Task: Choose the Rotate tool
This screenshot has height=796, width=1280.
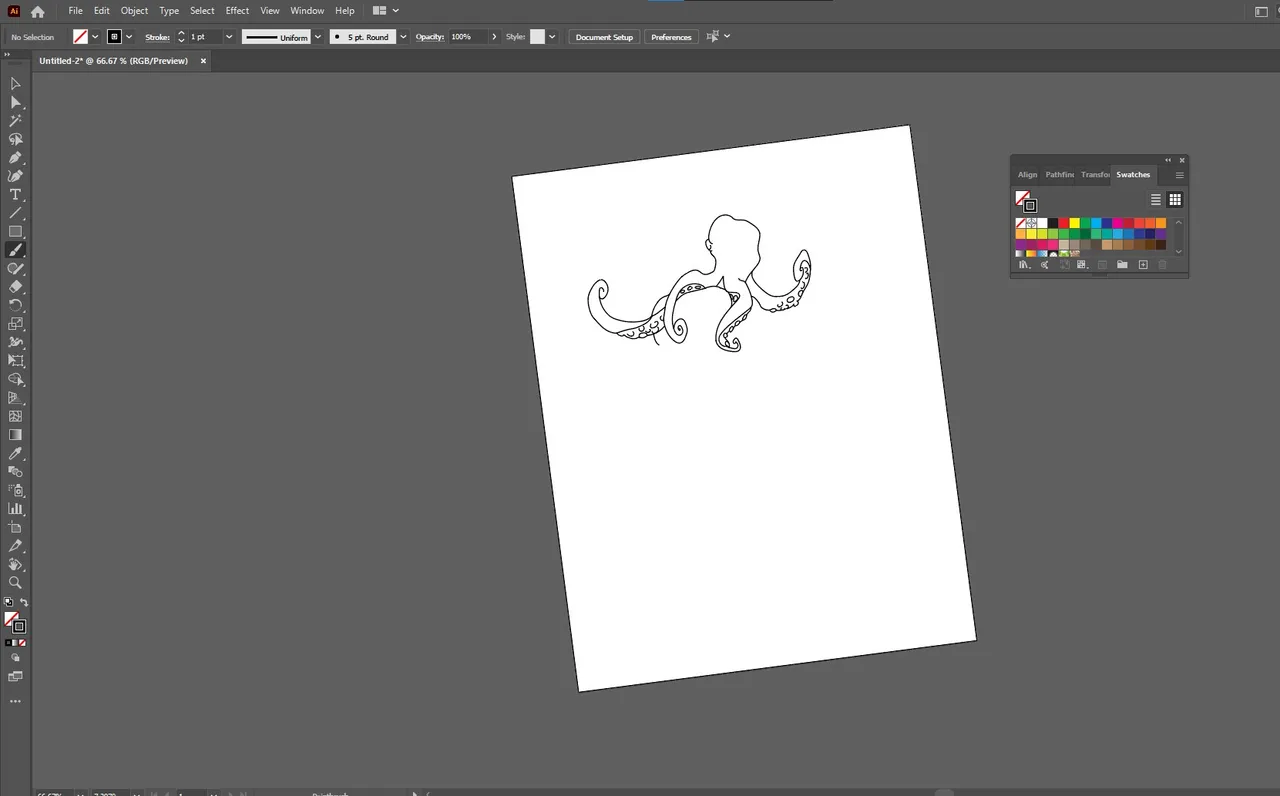Action: [15, 306]
